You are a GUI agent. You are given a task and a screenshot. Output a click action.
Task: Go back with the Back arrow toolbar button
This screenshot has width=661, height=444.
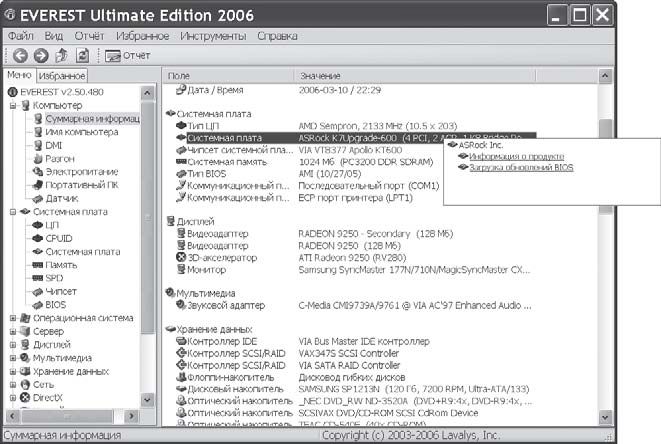point(20,55)
